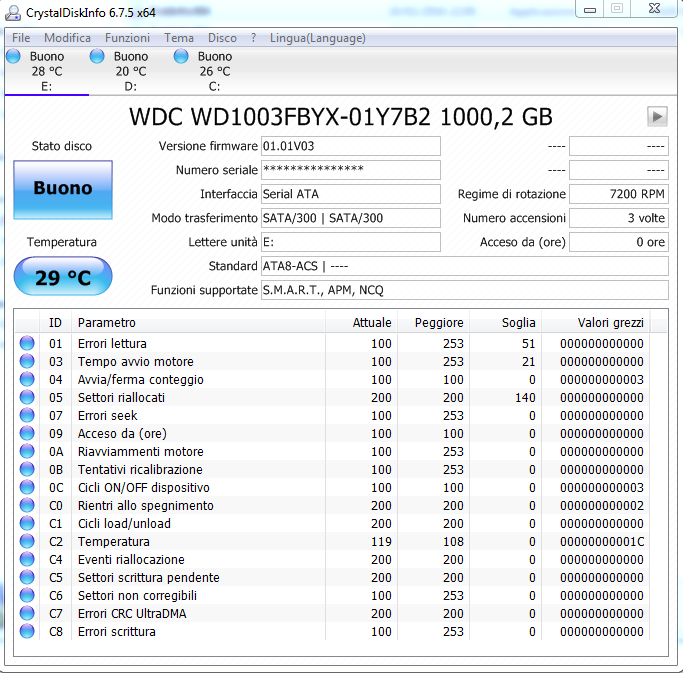
Task: Open the Funzioni menu
Action: [x=127, y=38]
